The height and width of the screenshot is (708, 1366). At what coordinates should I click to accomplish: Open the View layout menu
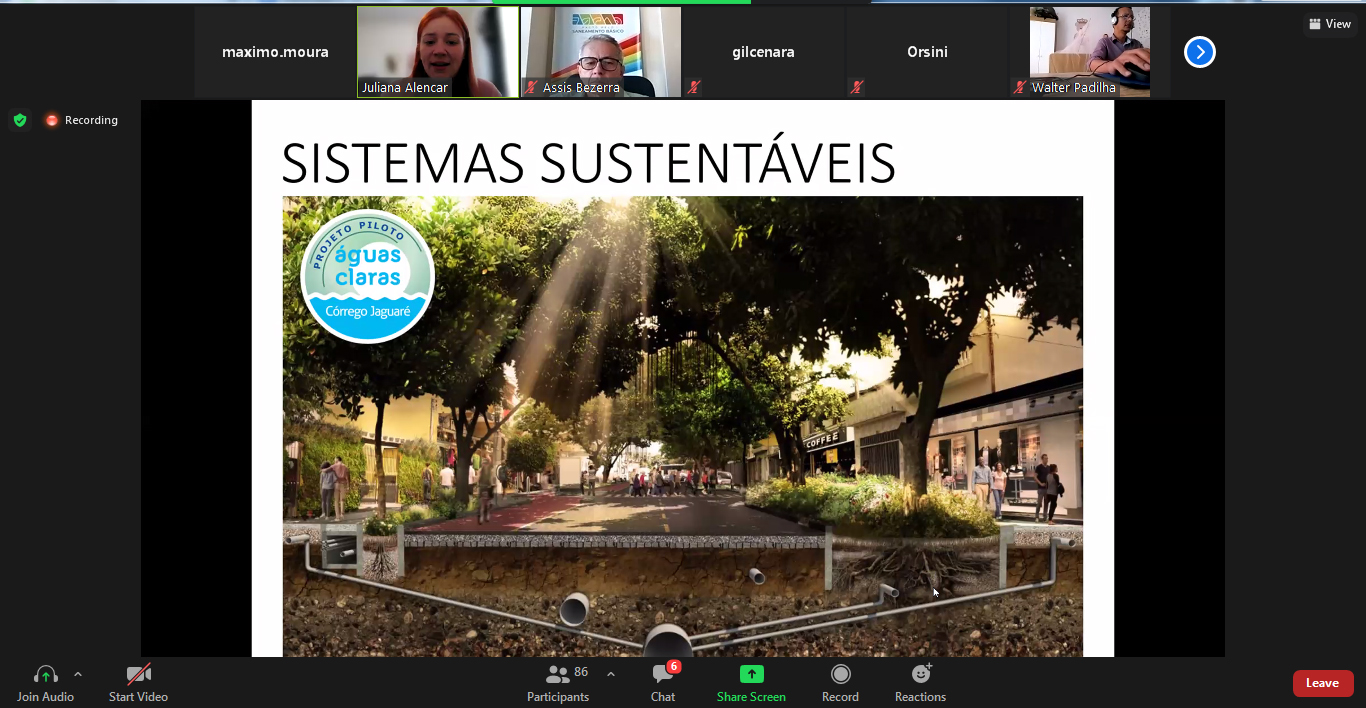pyautogui.click(x=1330, y=24)
